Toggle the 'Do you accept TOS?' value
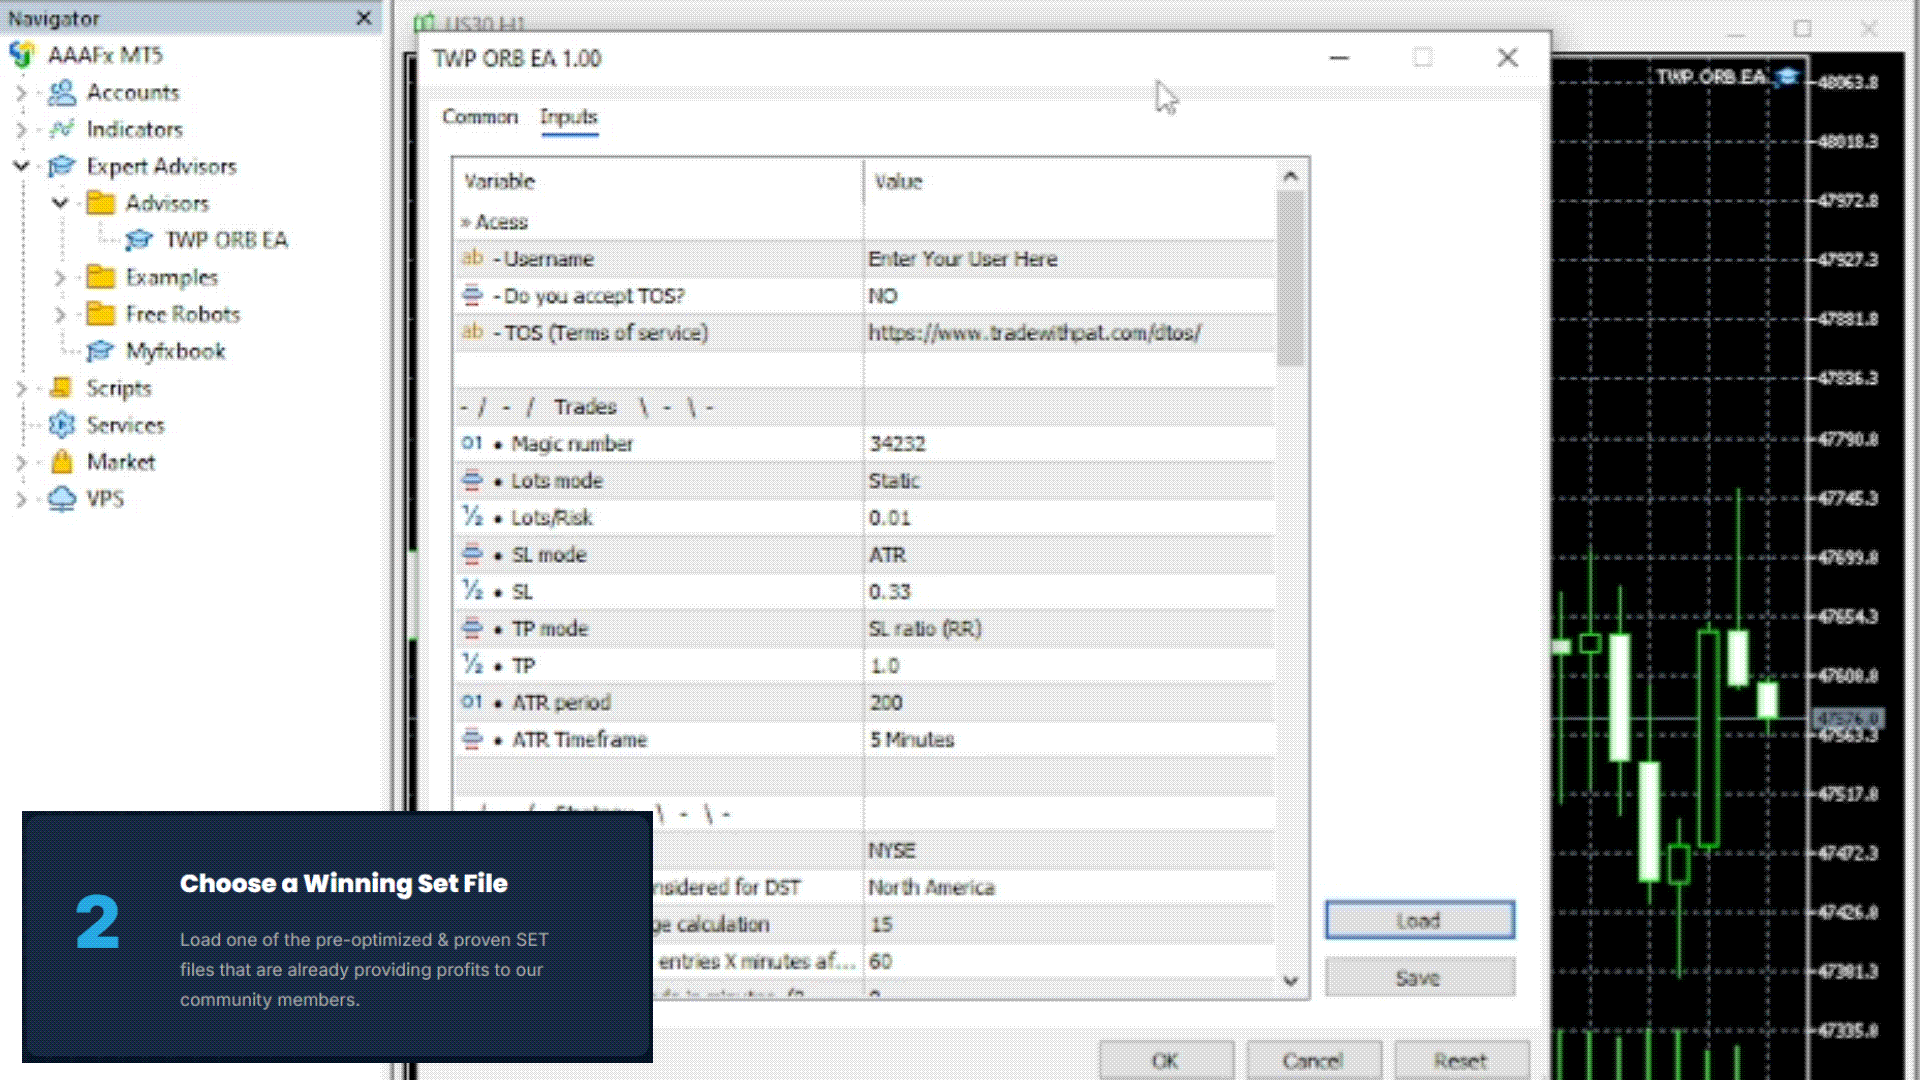 [1068, 296]
